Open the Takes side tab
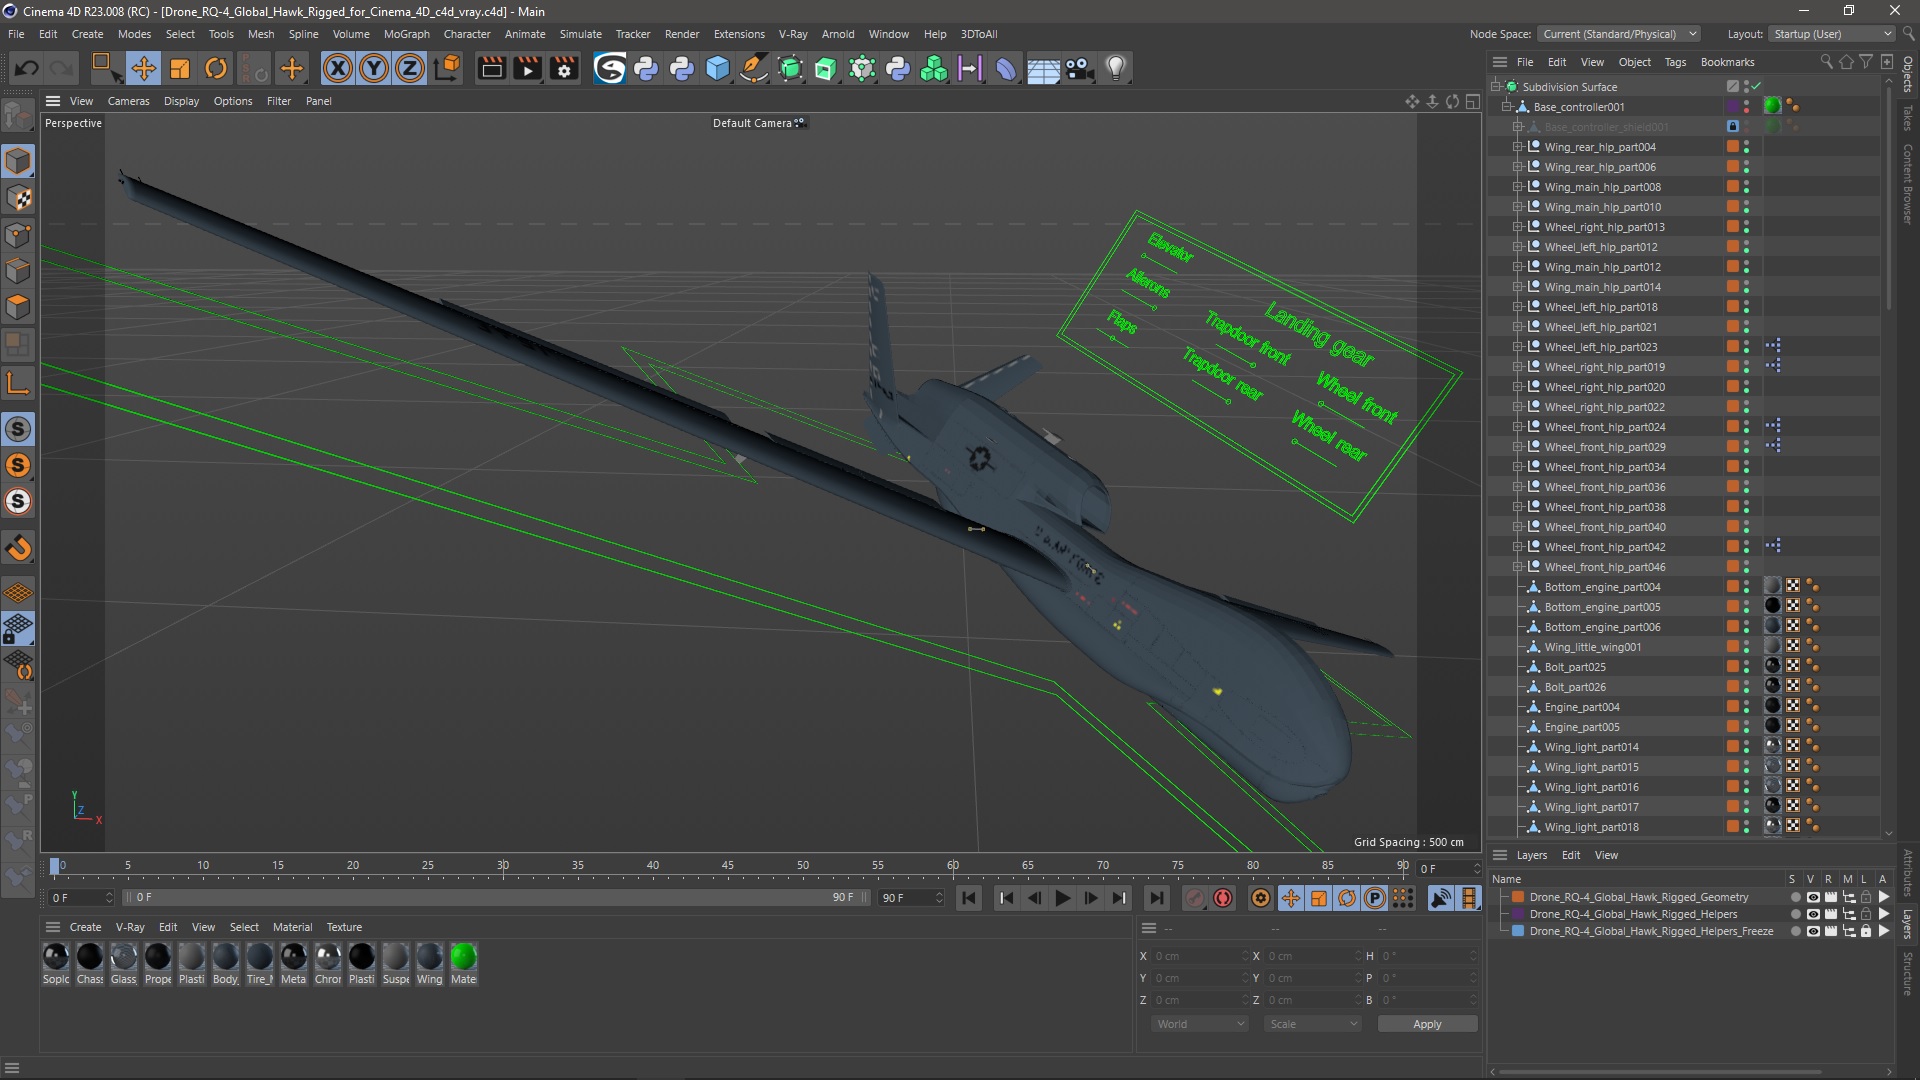This screenshot has width=1920, height=1080. click(1908, 117)
